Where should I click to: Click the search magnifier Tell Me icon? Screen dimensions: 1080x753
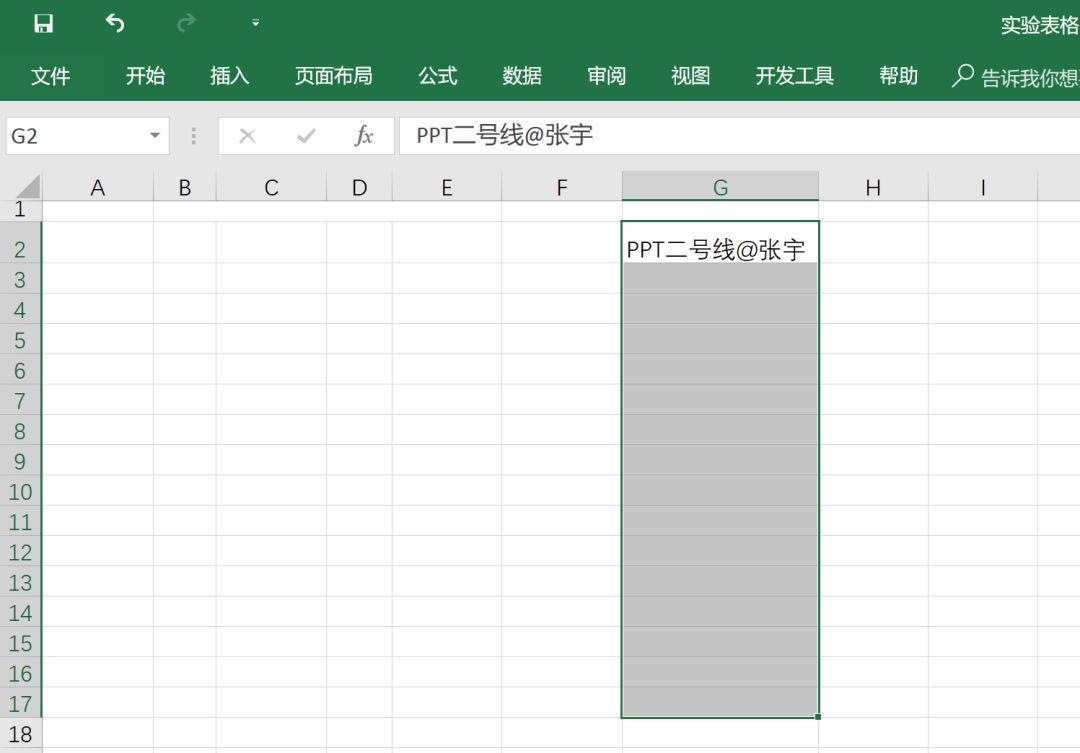click(962, 76)
